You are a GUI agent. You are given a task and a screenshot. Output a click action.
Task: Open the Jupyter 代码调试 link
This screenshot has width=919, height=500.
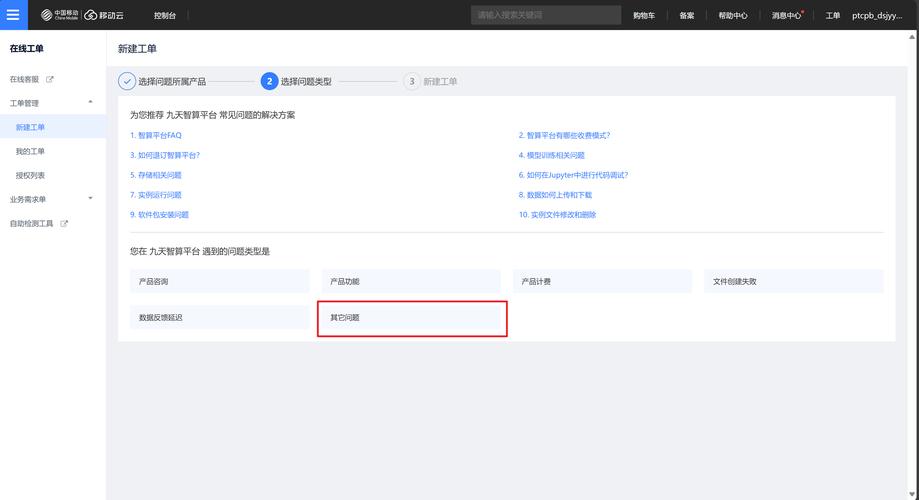[x=573, y=175]
